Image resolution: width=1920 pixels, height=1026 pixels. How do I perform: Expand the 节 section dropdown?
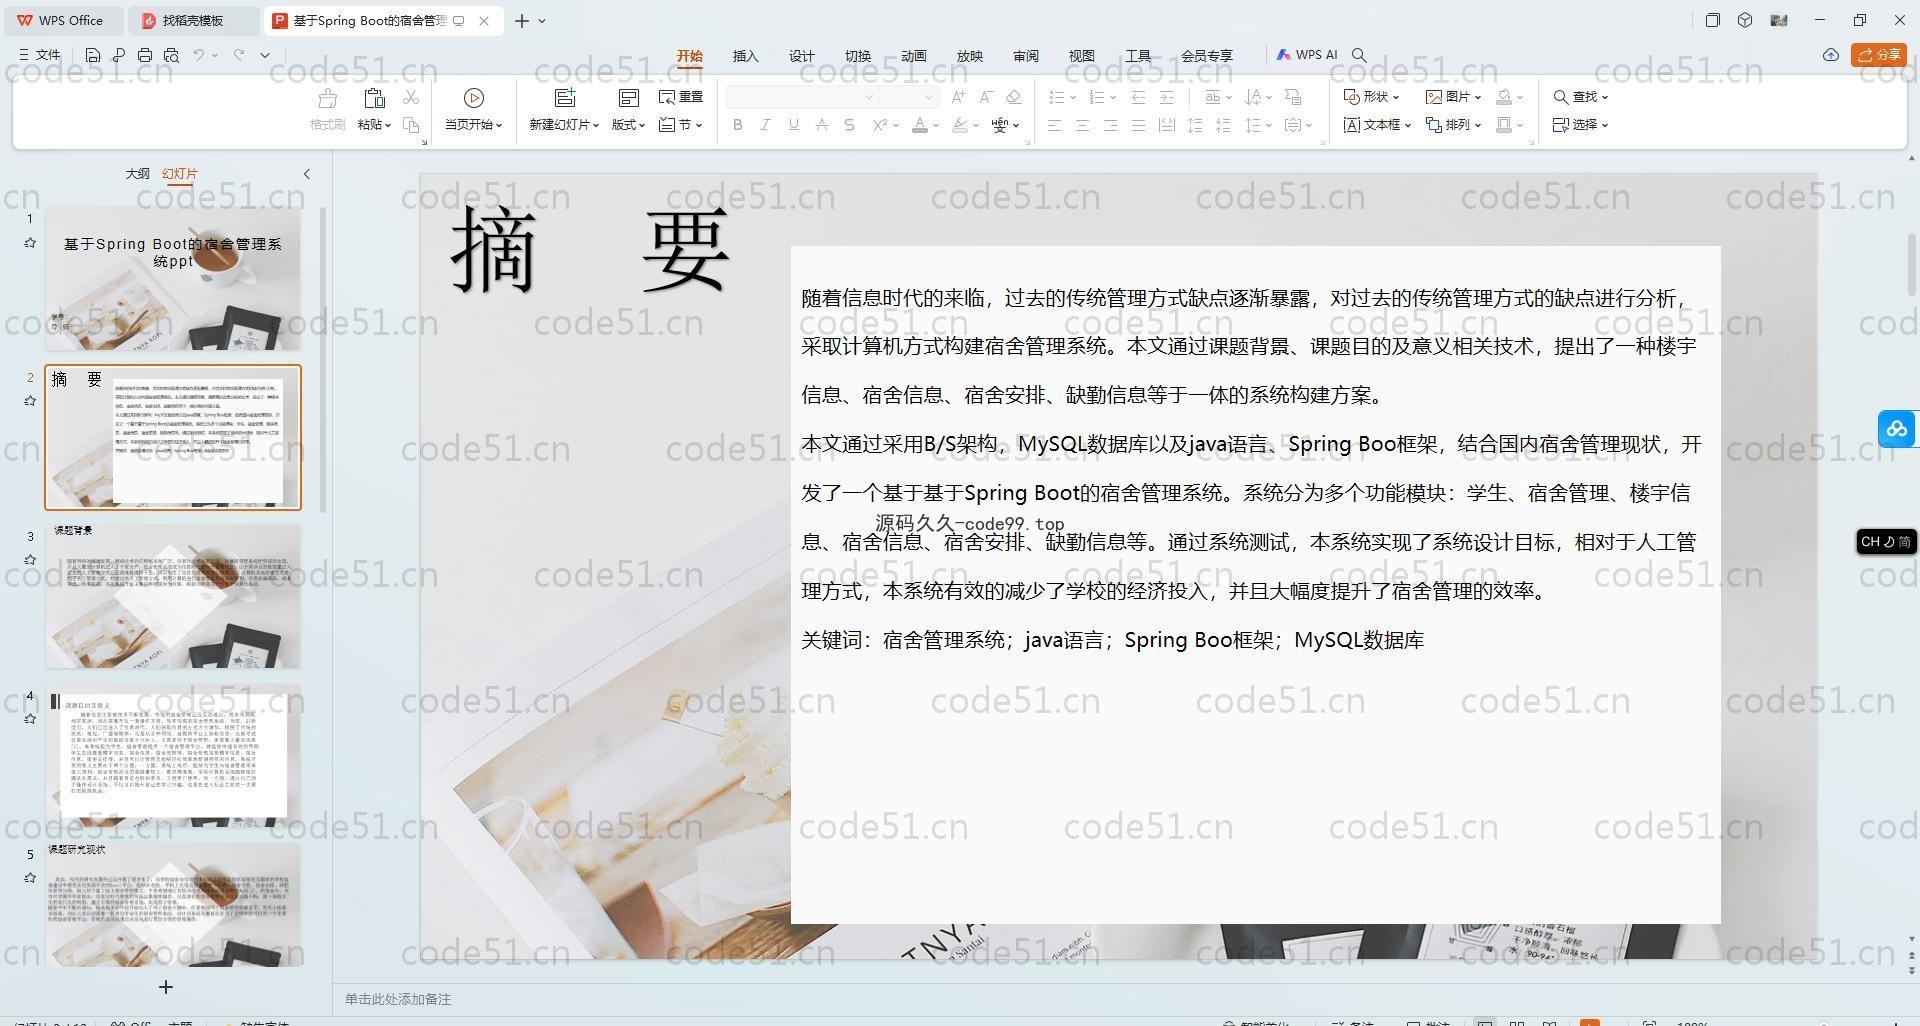(681, 125)
